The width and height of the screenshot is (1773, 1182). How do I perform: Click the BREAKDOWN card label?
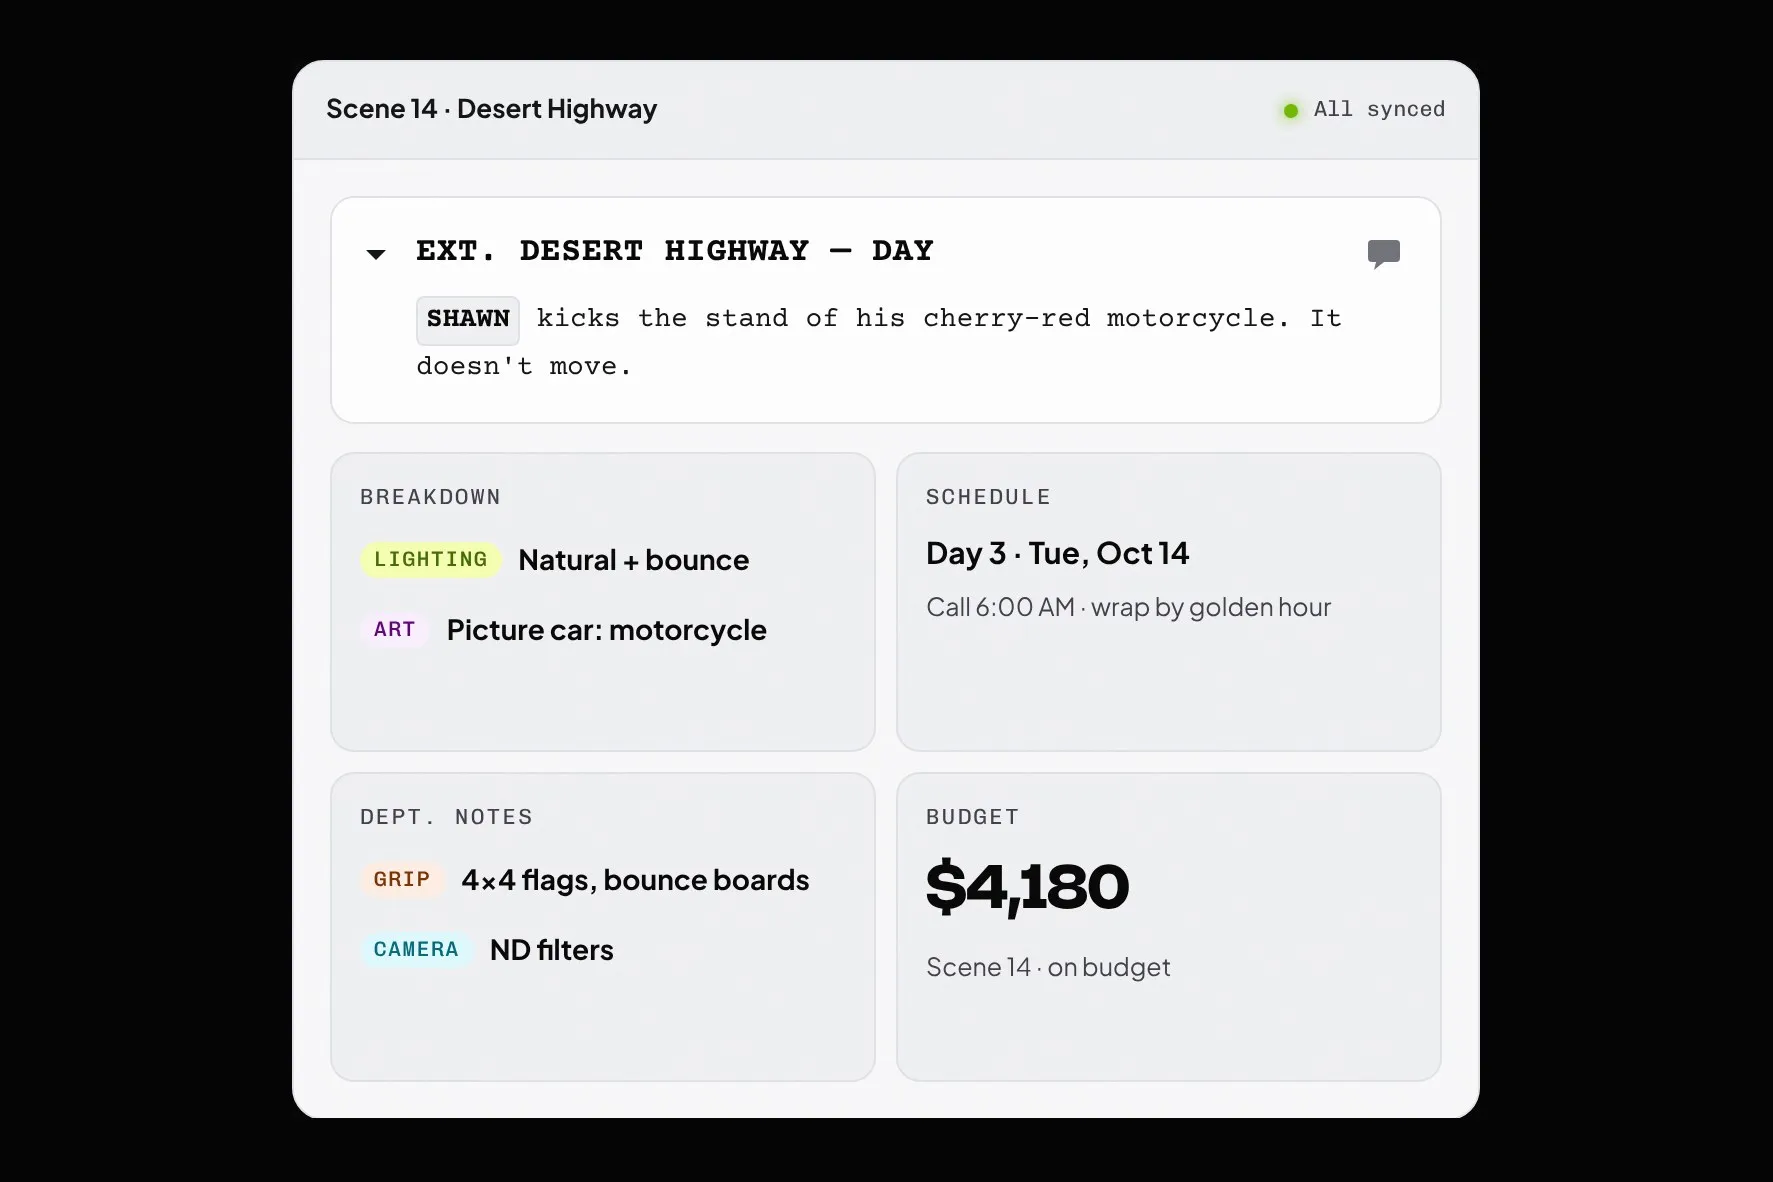click(x=430, y=497)
